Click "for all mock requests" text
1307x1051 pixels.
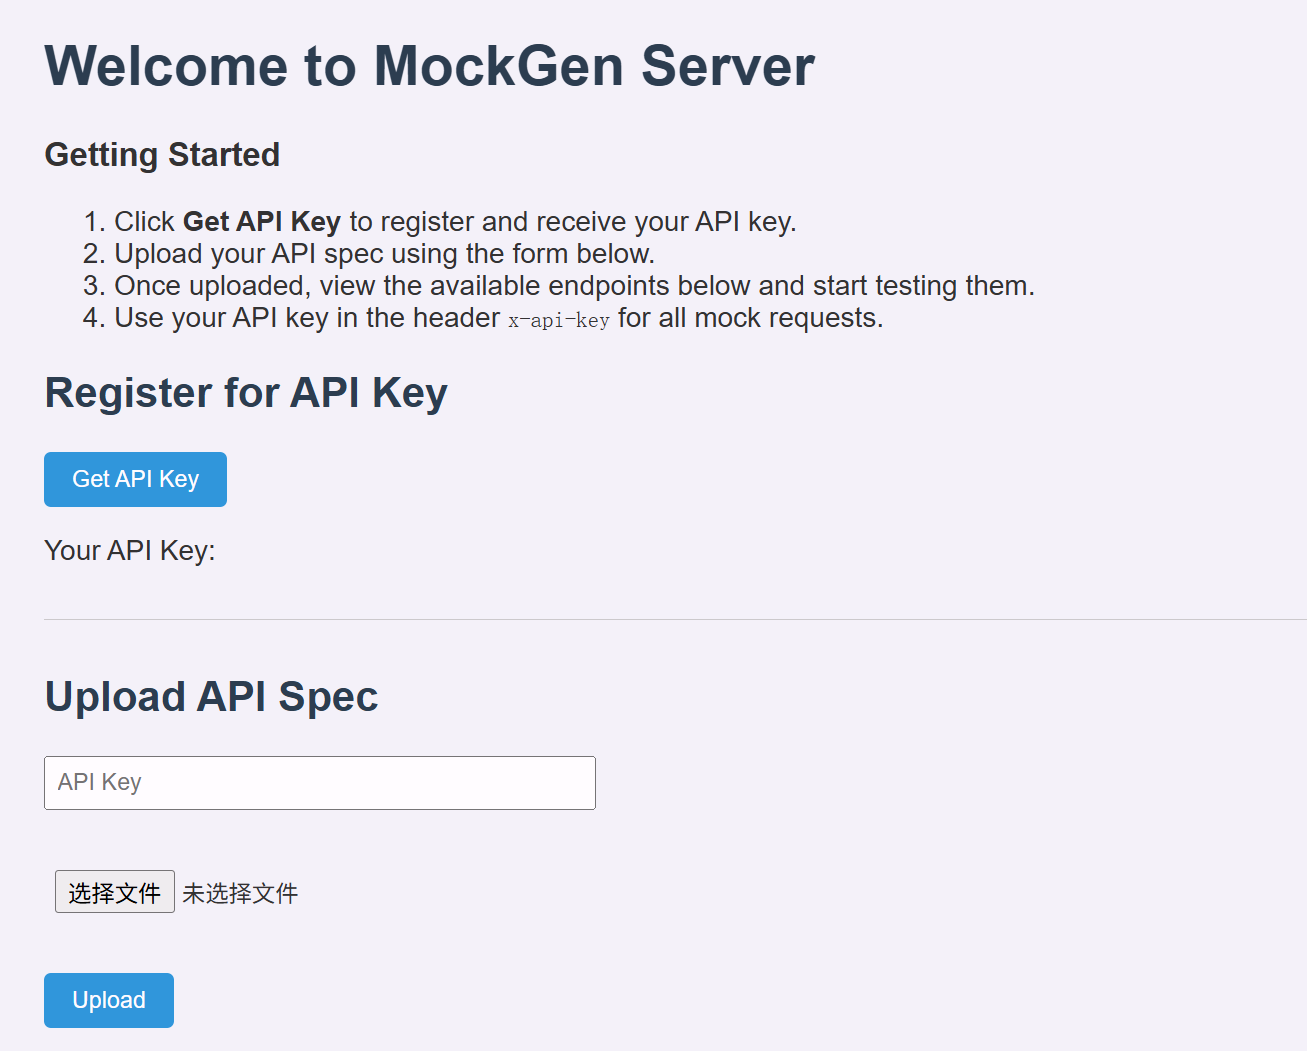tap(750, 318)
